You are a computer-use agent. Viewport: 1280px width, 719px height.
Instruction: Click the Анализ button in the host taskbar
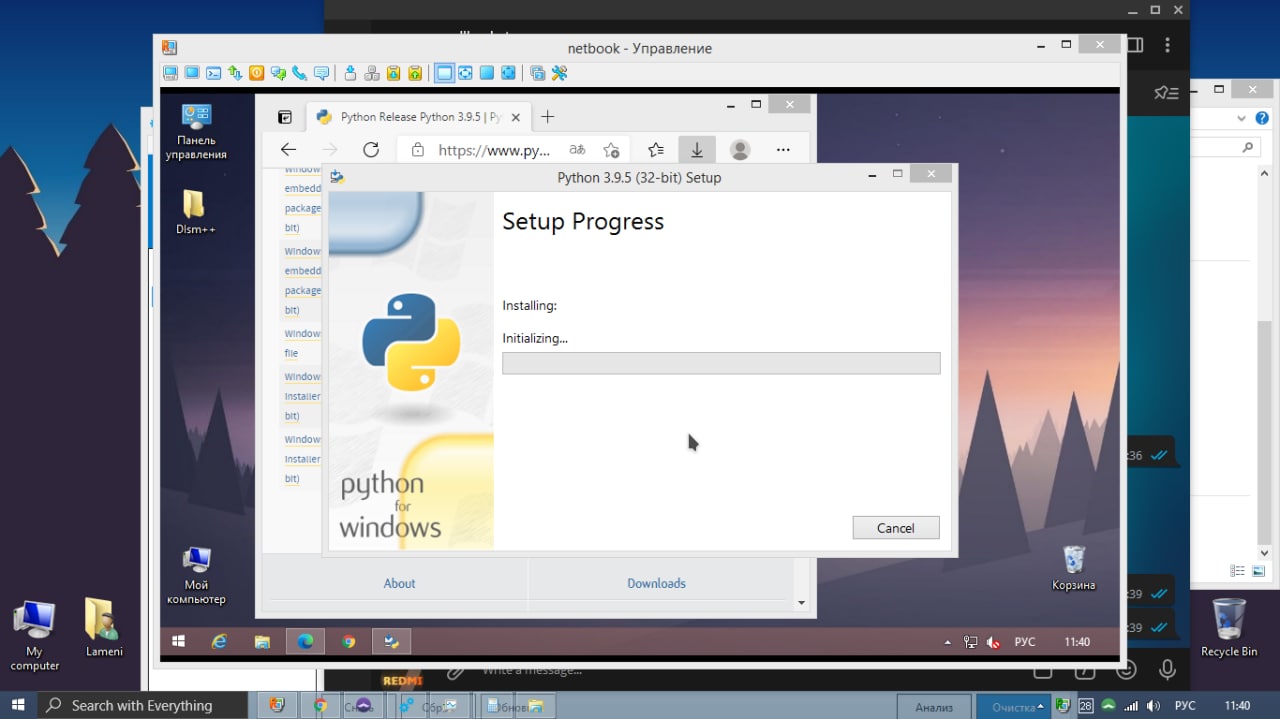click(933, 707)
